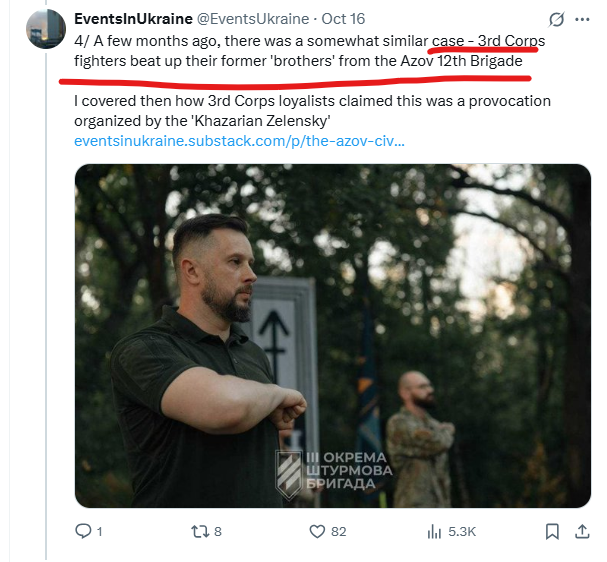The image size is (607, 562).
Task: Click the tweet text starting with "4/"
Action: (300, 50)
